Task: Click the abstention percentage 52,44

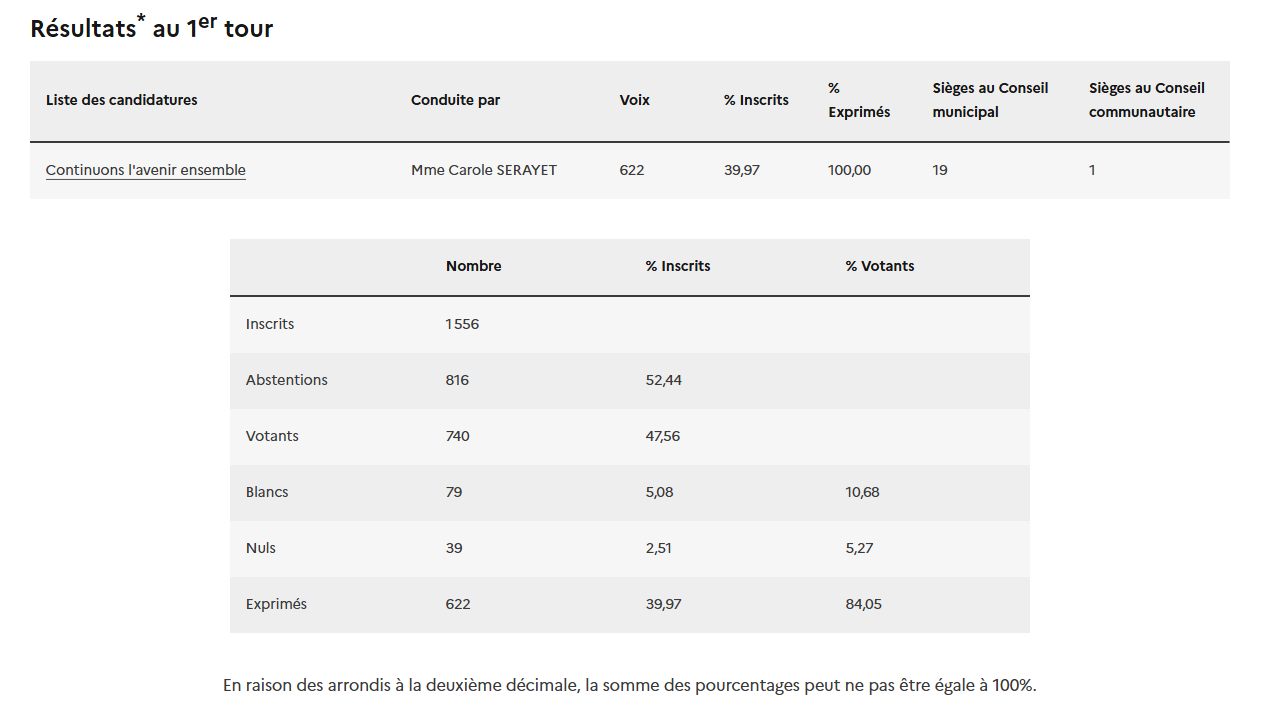Action: (x=663, y=380)
